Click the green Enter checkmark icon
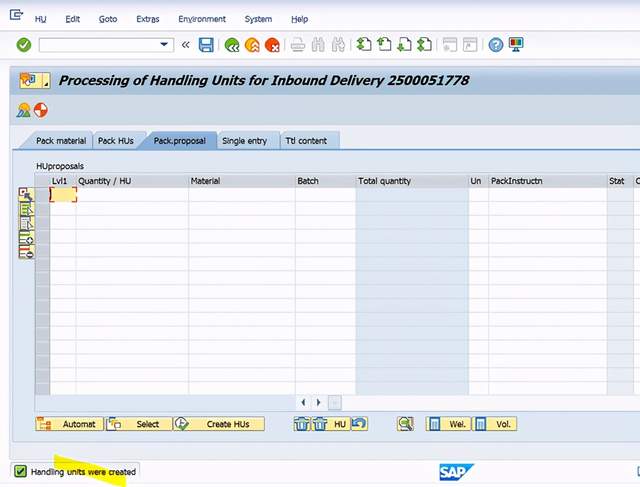The image size is (640, 487). point(23,45)
